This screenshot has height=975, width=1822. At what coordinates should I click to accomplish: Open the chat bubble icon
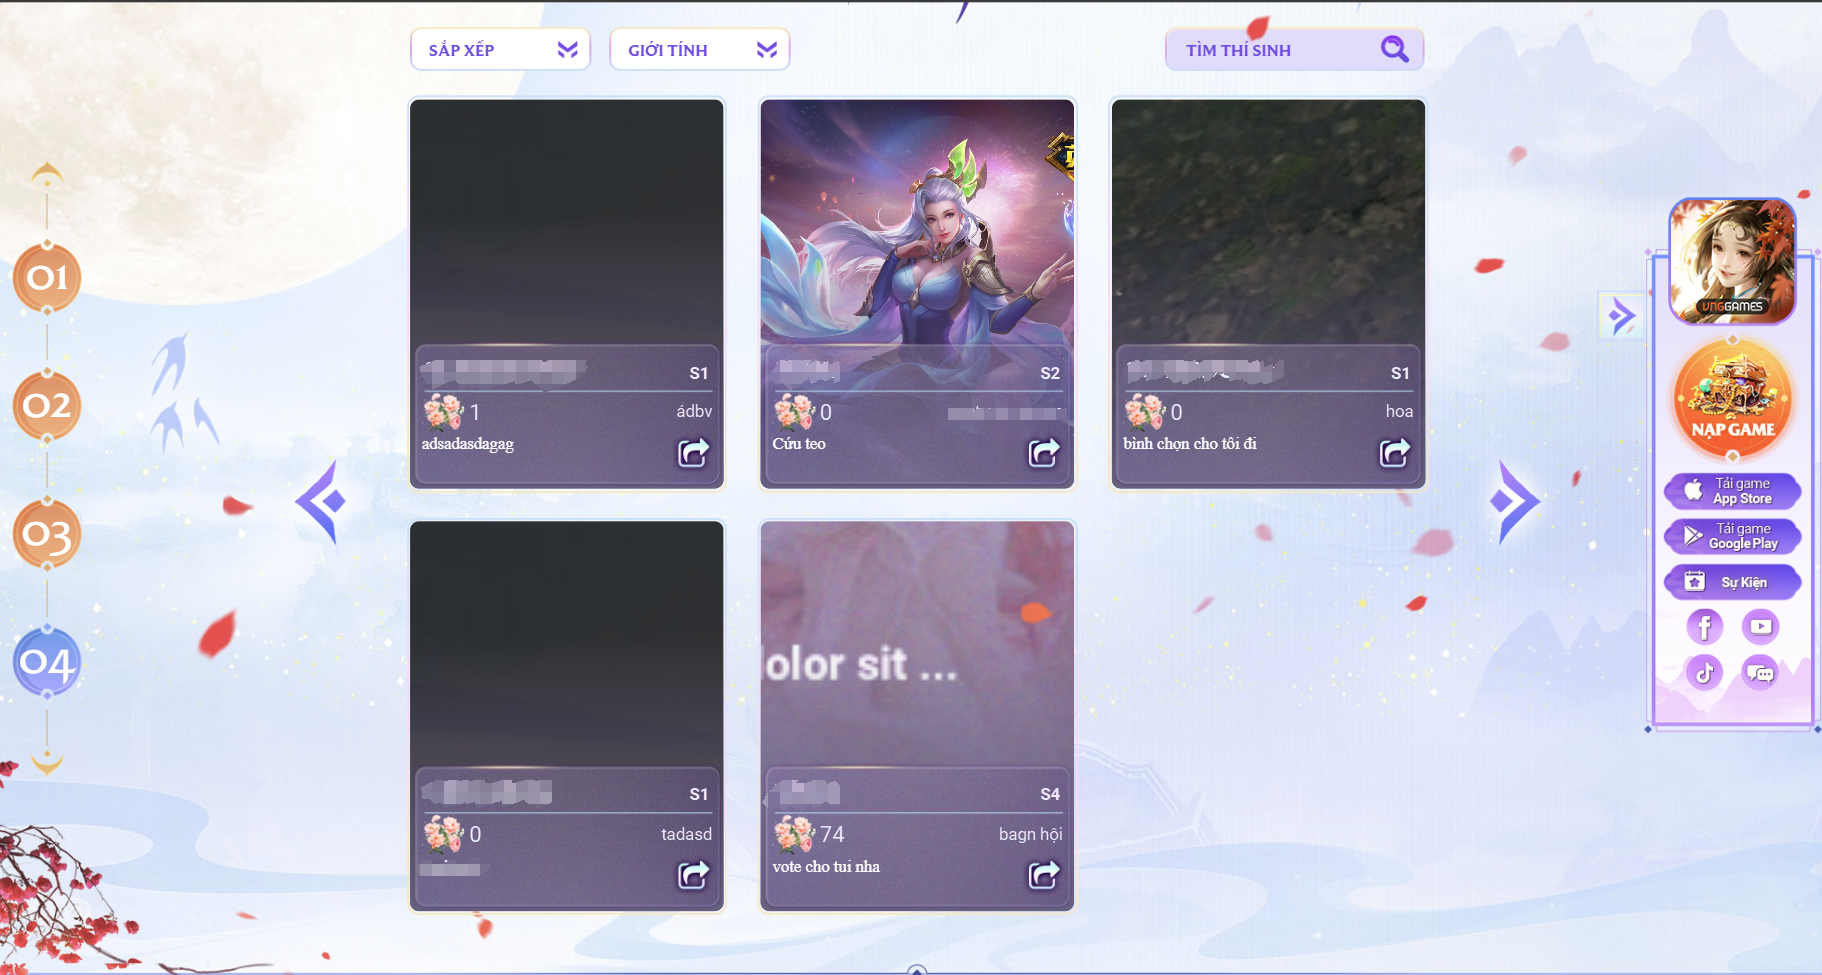(x=1761, y=673)
